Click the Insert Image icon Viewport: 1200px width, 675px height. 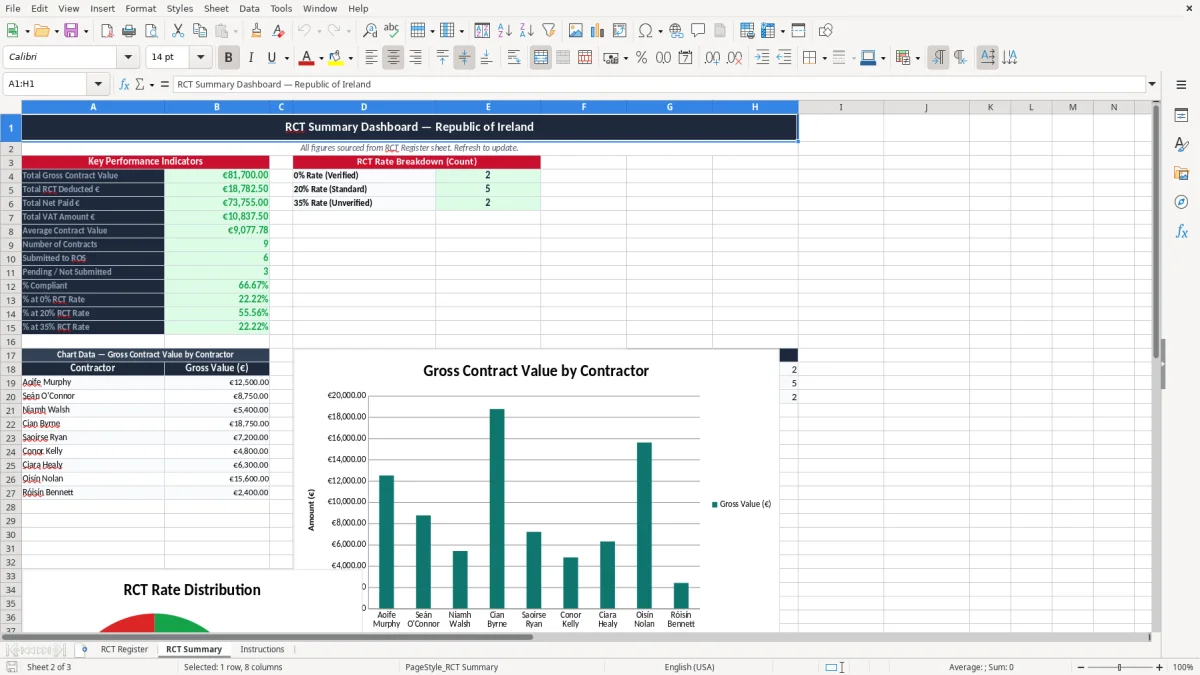coord(575,31)
